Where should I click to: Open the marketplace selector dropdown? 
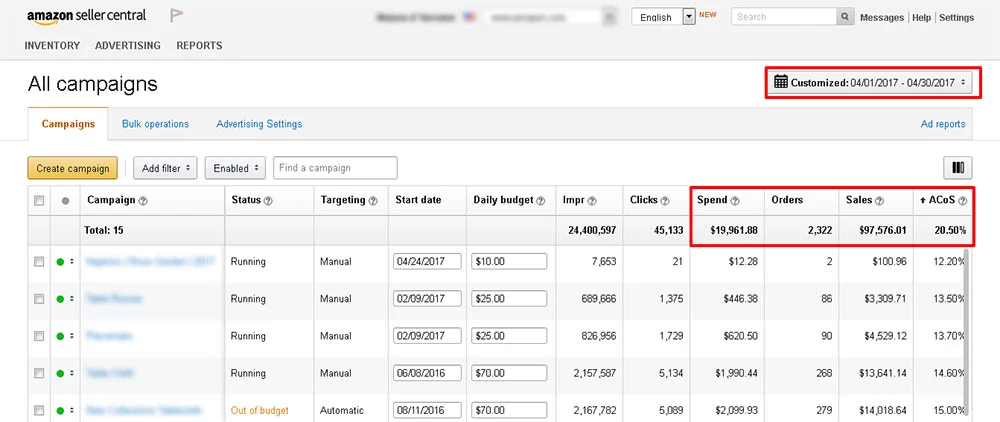coord(550,17)
